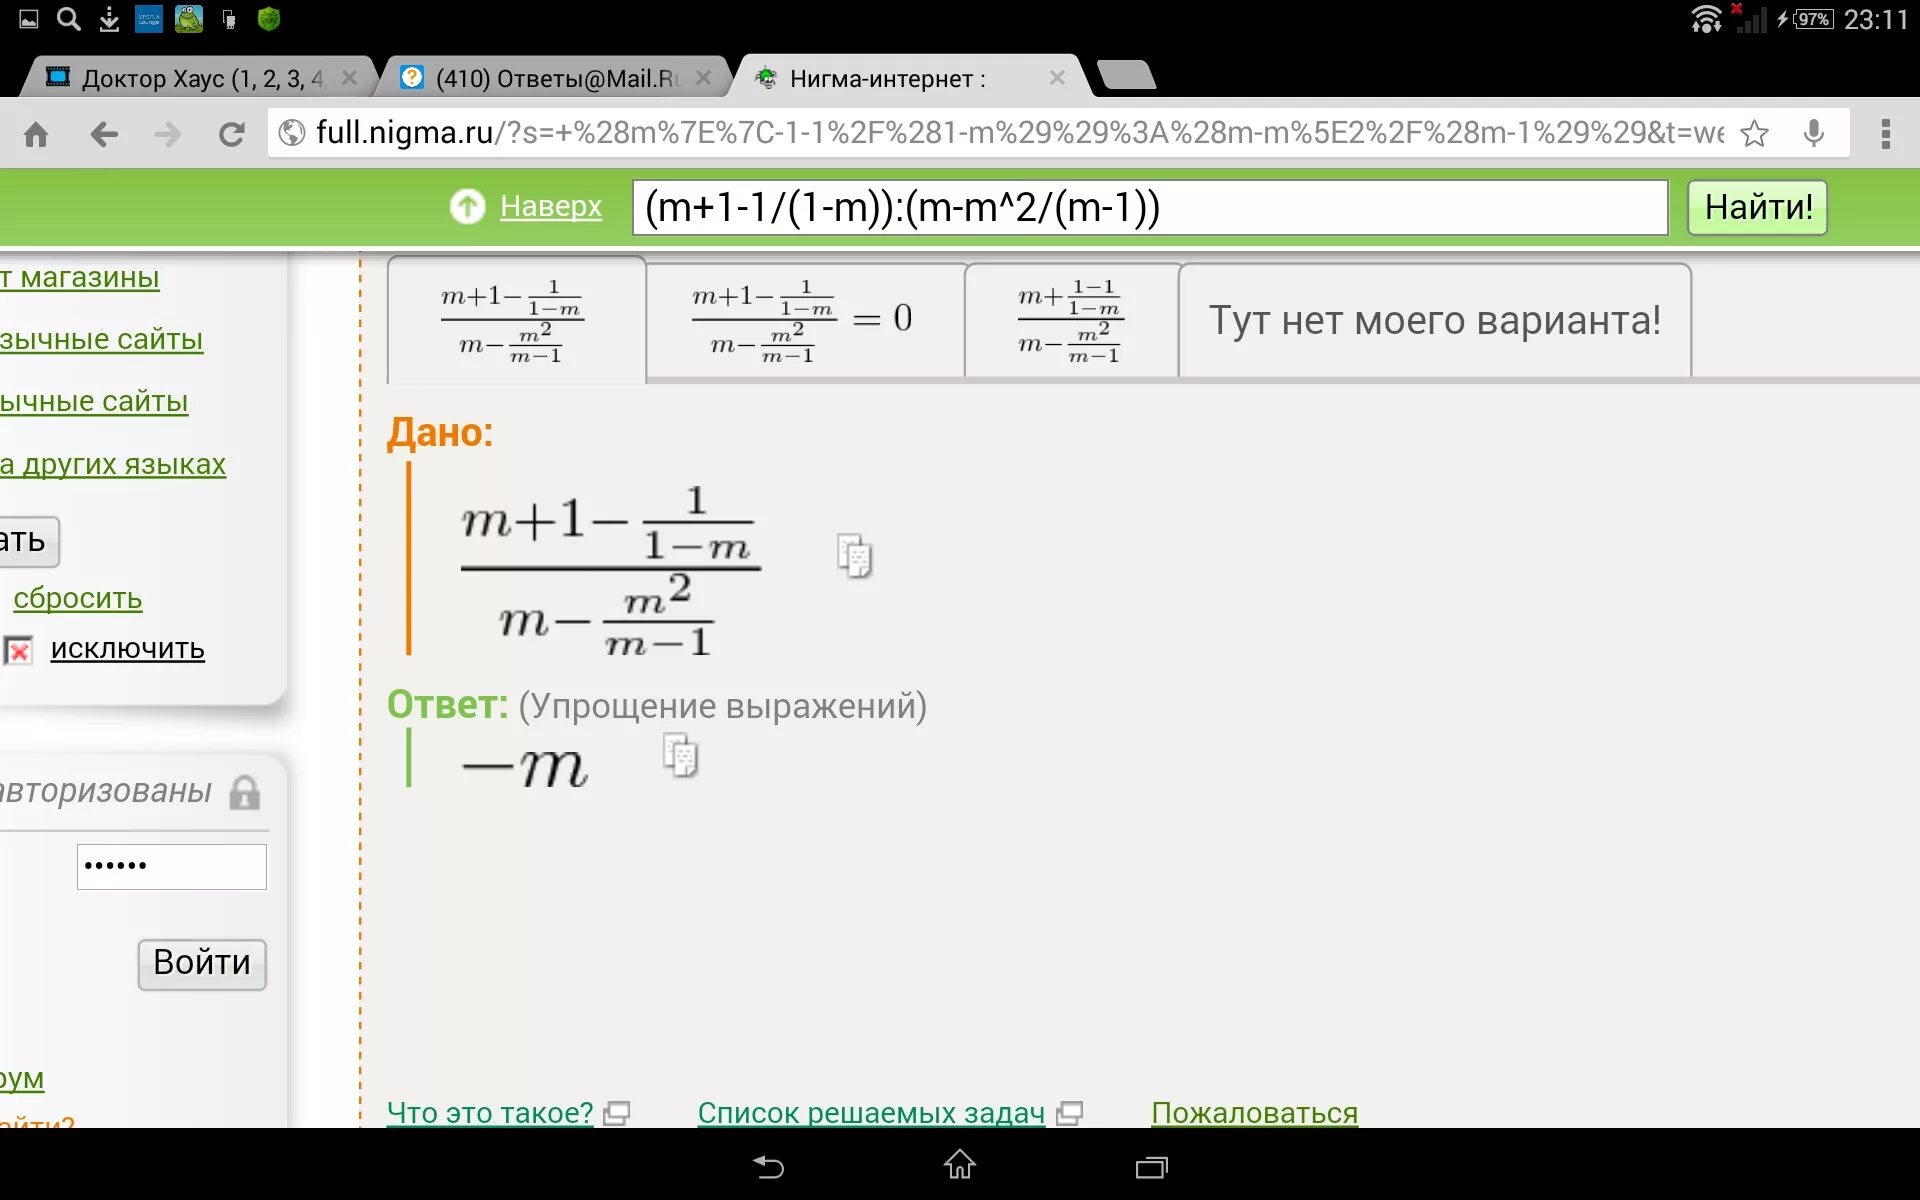Activate voice search microphone icon
Viewport: 1920px width, 1200px height.
tap(1814, 133)
